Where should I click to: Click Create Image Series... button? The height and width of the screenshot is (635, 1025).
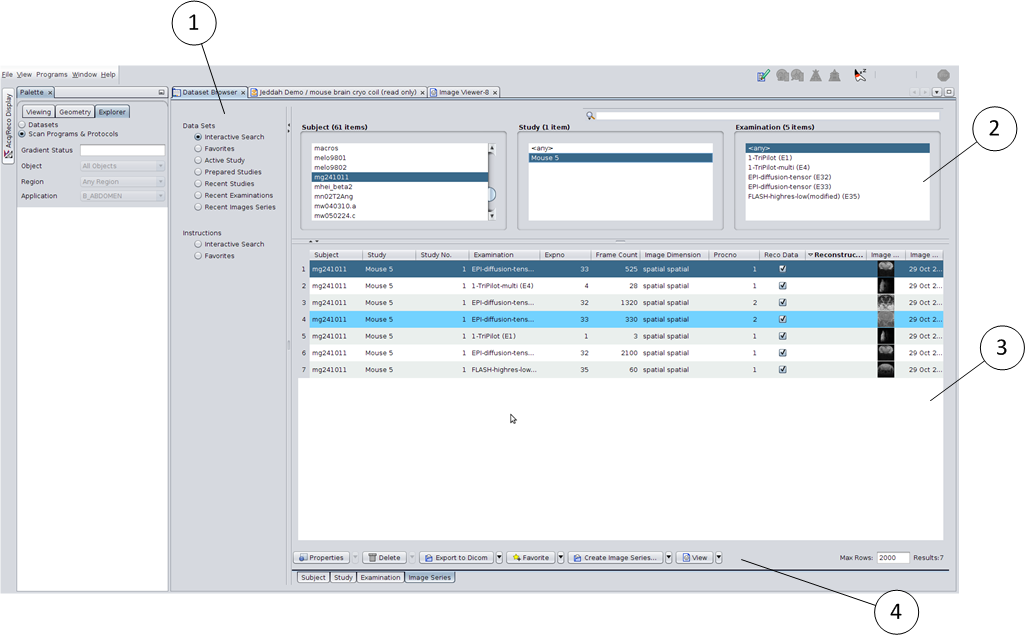615,558
